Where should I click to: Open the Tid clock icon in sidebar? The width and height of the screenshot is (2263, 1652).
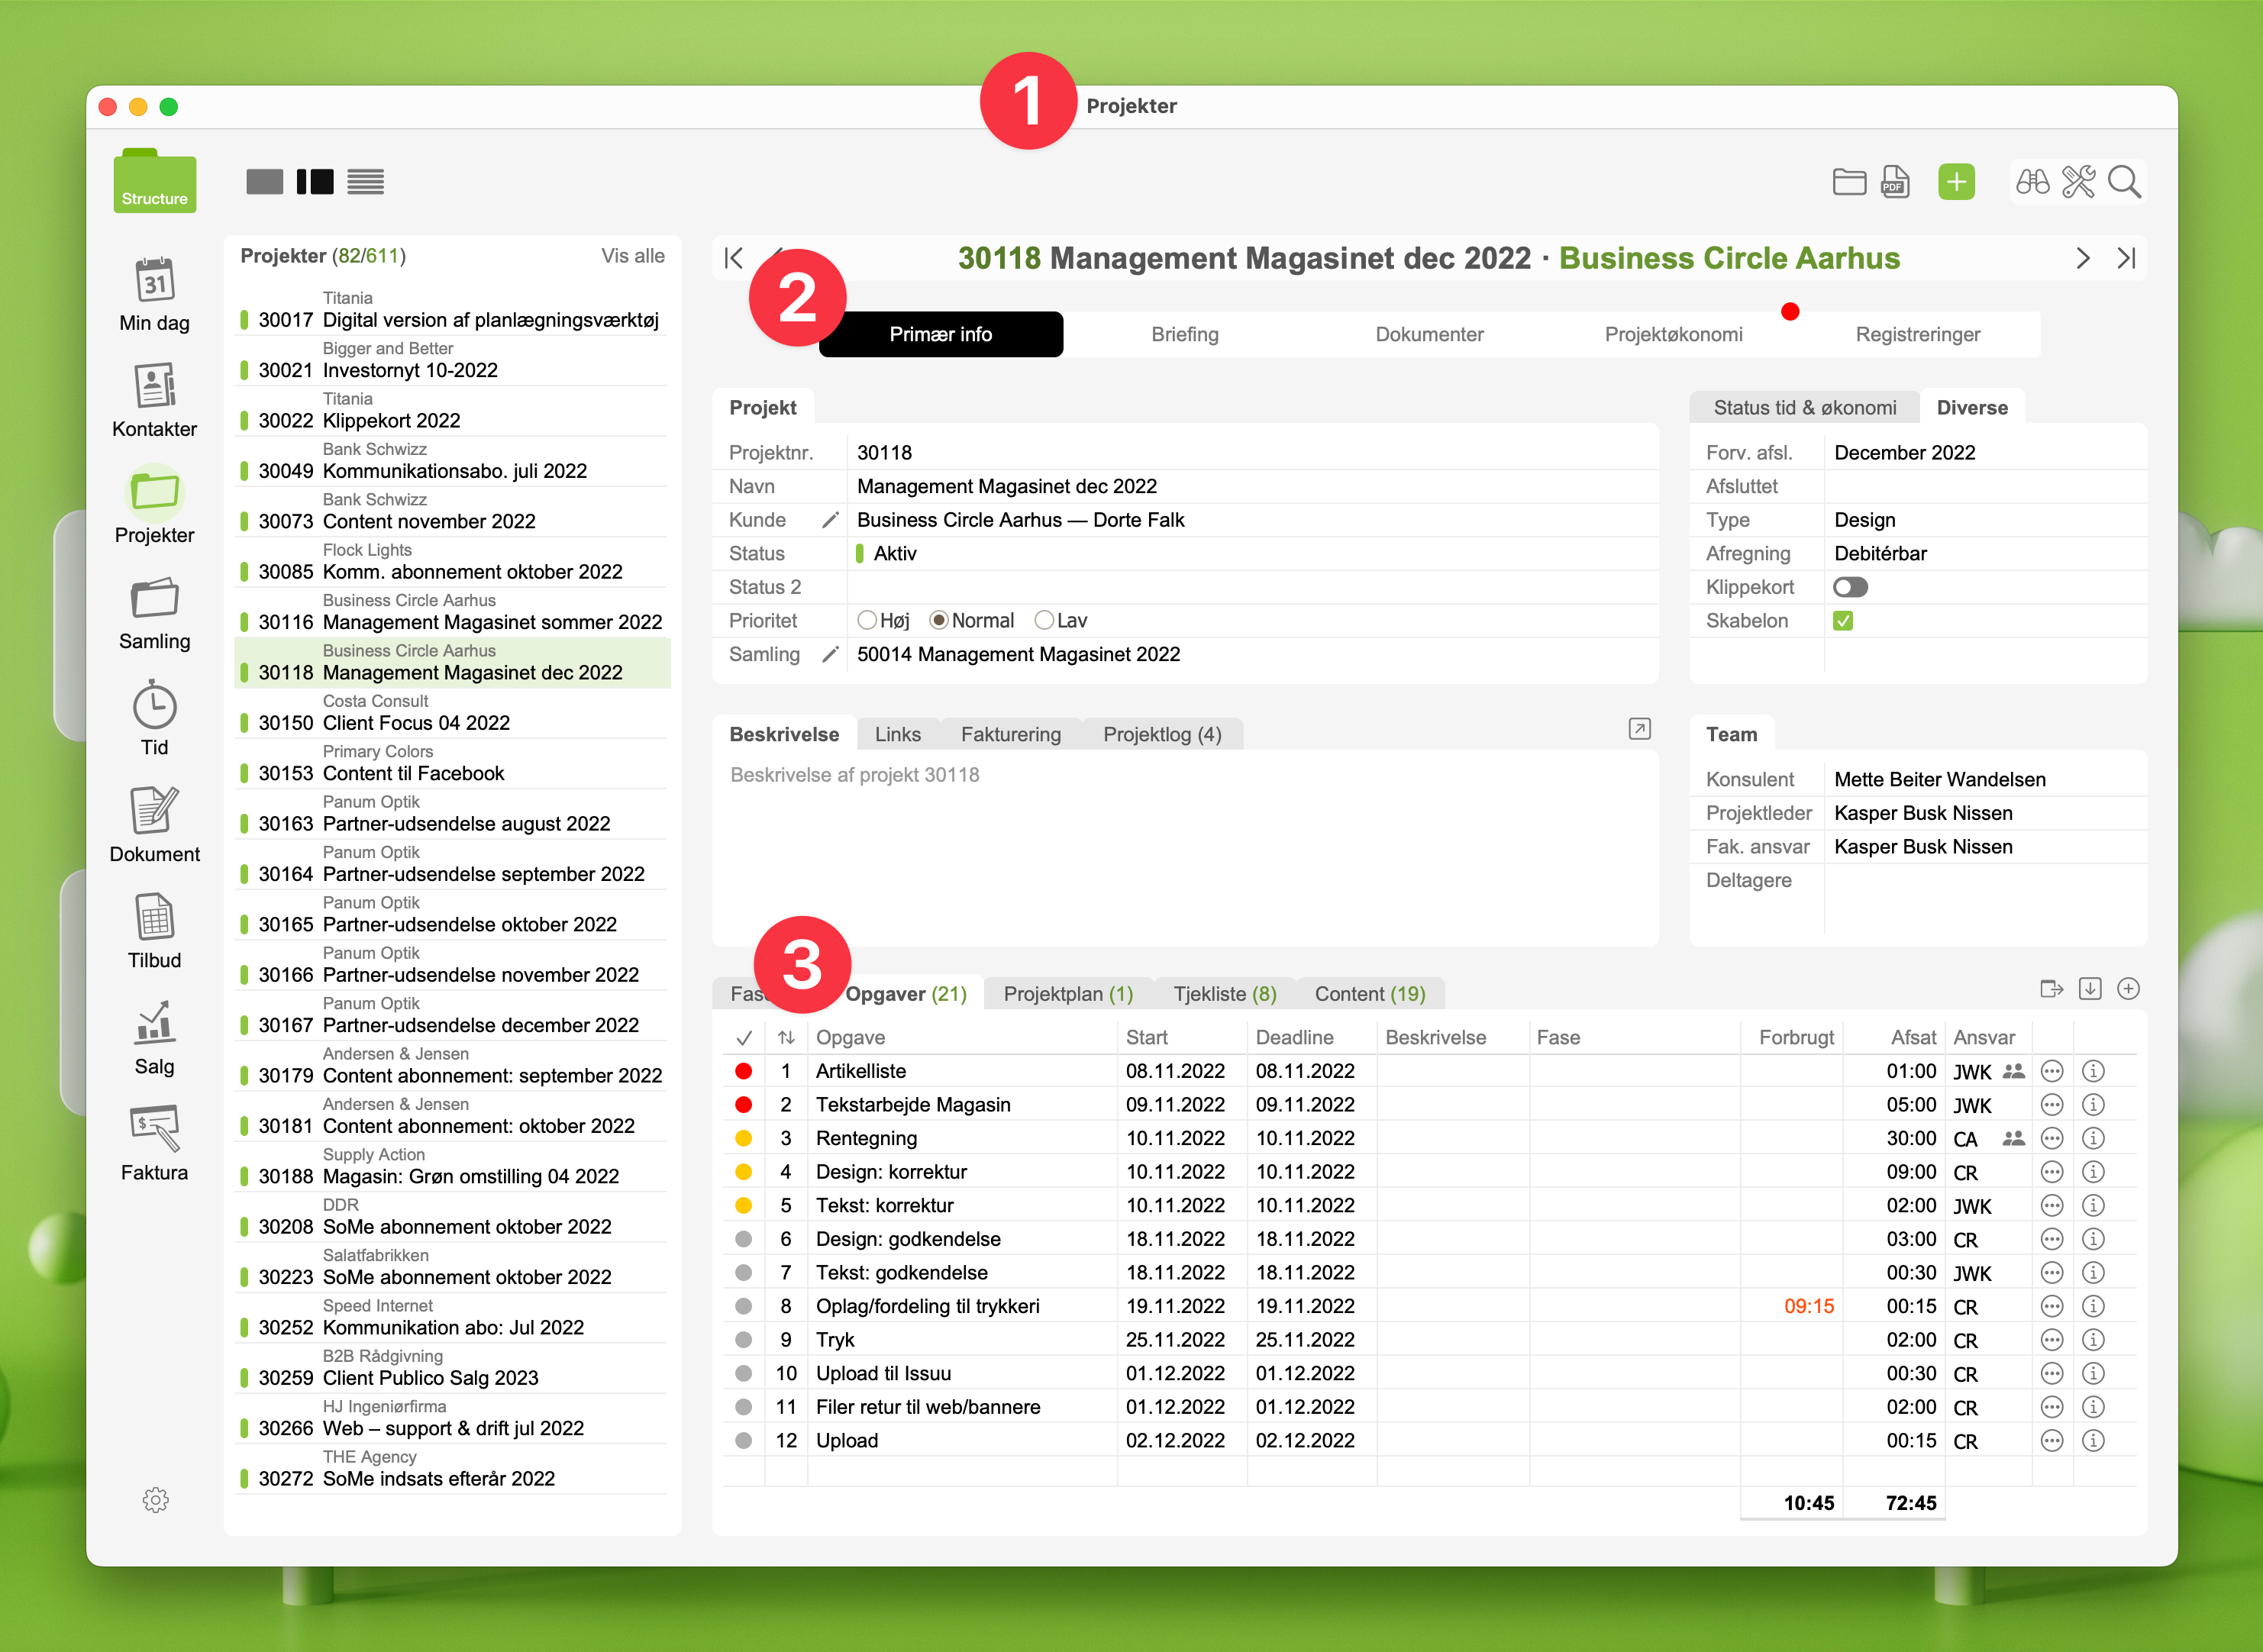[x=154, y=706]
